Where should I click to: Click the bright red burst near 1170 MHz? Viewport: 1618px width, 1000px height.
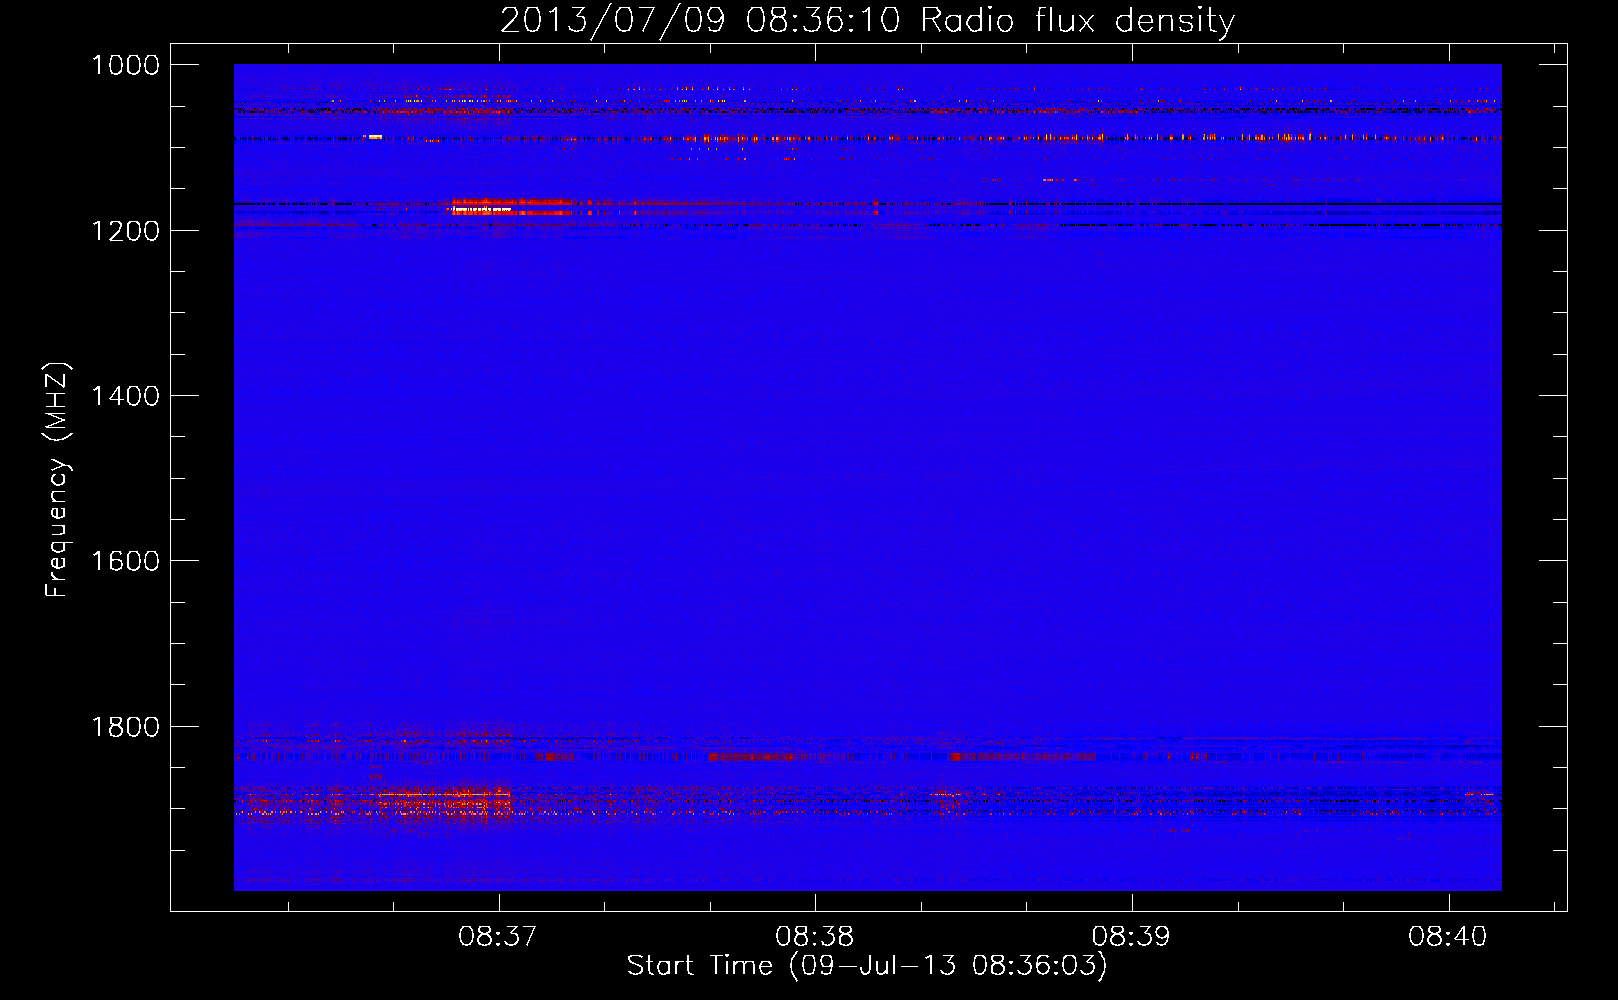[510, 207]
